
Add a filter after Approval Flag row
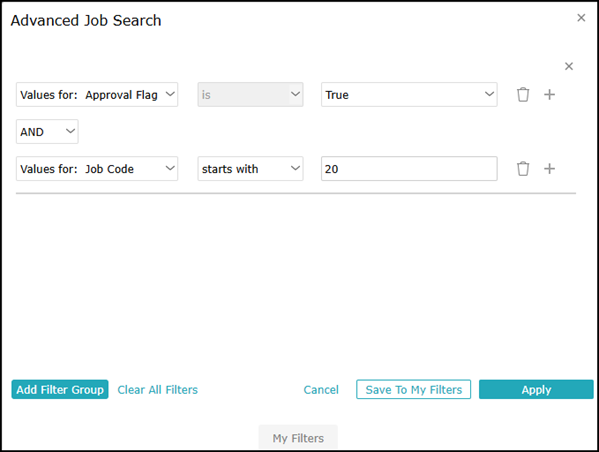click(x=549, y=95)
